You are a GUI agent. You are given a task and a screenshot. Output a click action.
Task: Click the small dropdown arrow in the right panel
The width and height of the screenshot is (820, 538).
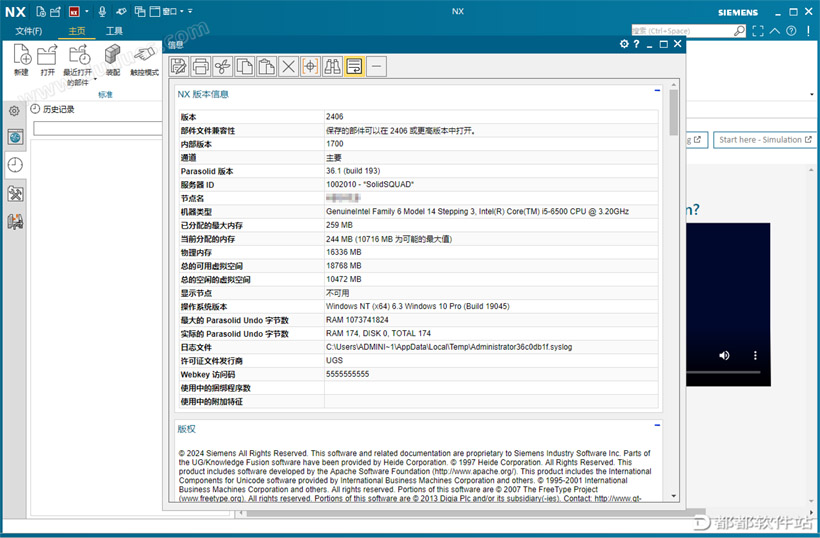pos(812,95)
